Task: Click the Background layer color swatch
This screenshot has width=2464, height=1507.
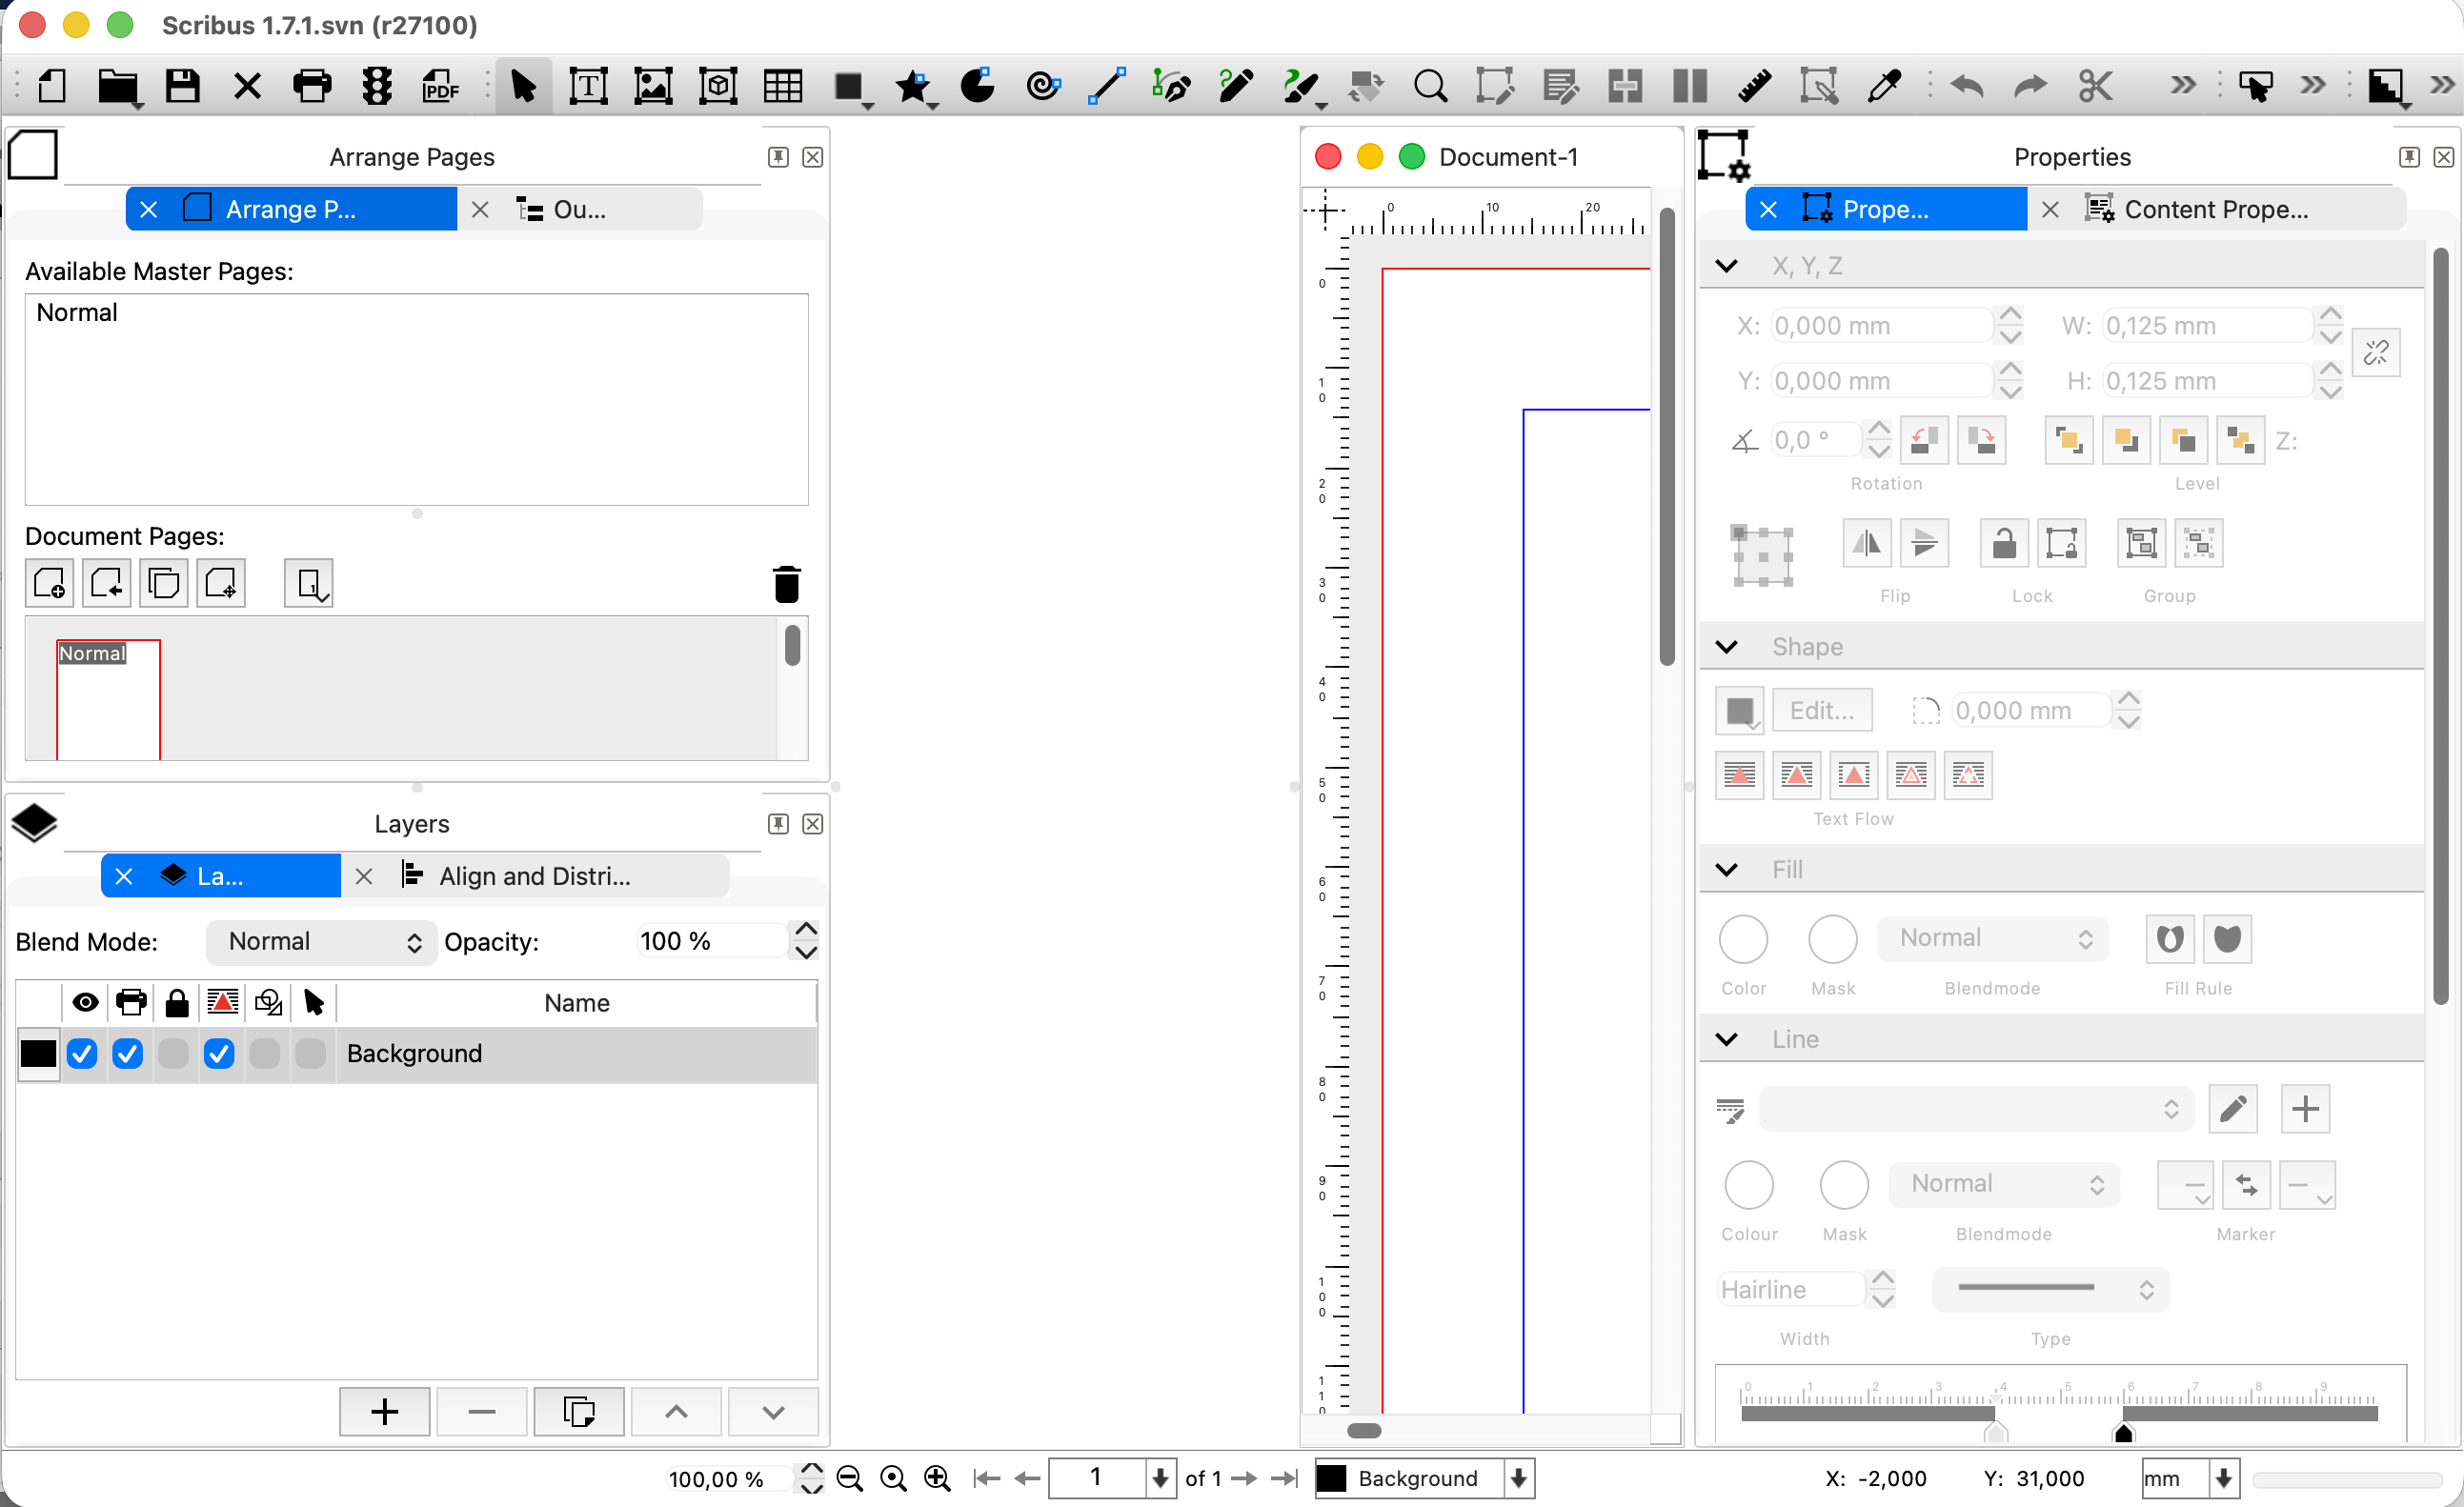Action: pos(38,1054)
